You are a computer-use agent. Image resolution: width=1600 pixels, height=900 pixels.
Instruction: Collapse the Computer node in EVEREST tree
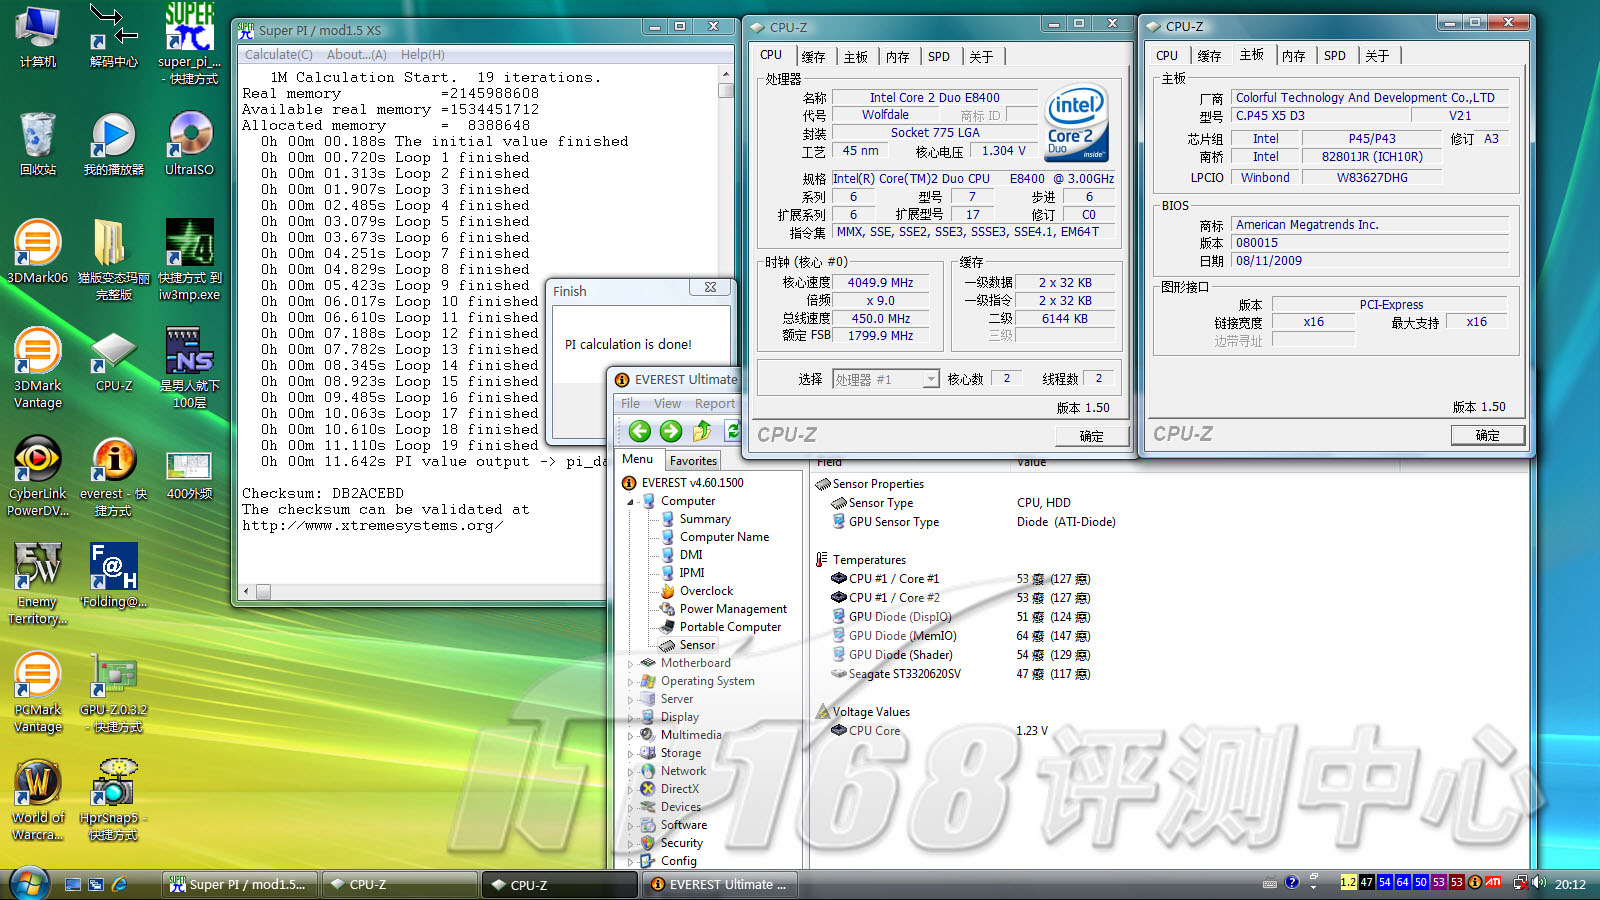[x=631, y=502]
